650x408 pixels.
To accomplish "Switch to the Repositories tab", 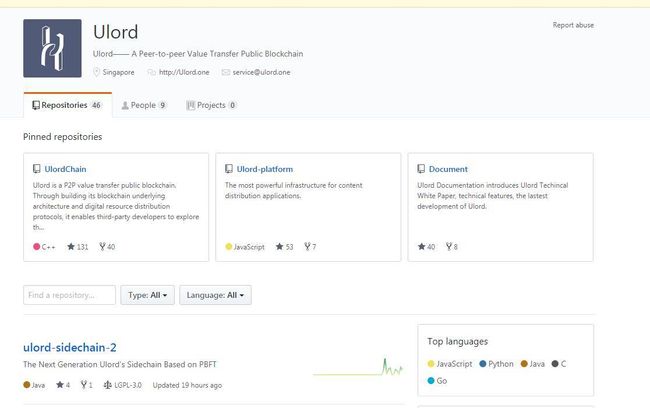I will [68, 105].
